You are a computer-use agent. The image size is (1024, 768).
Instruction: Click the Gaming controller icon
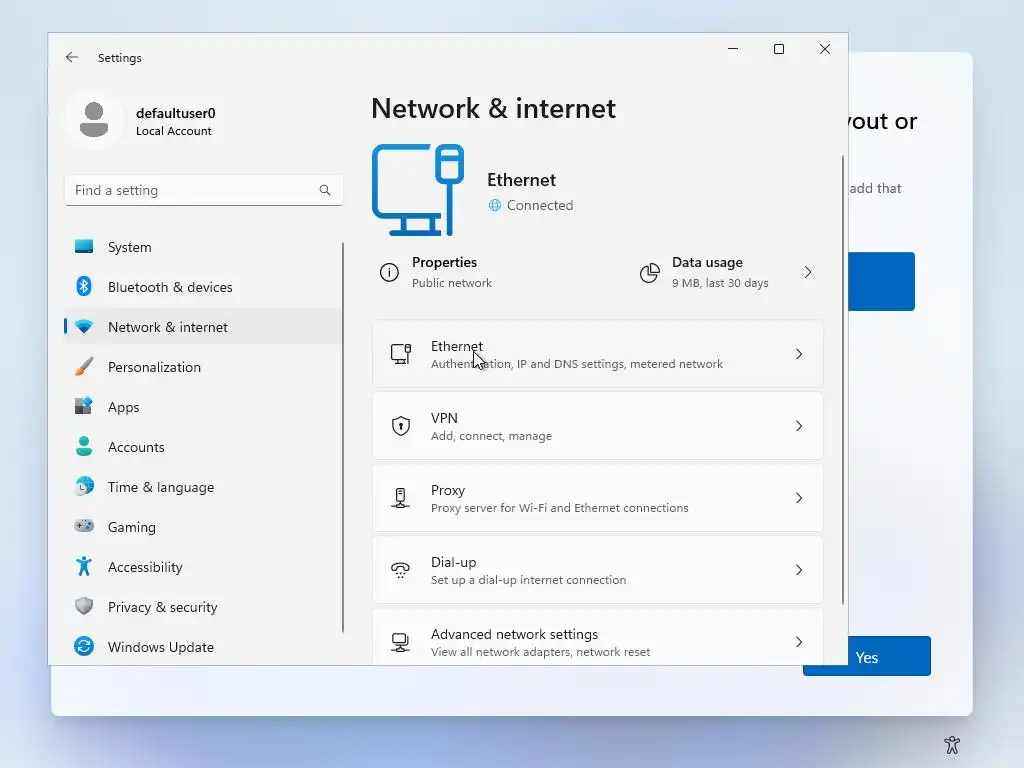[84, 526]
